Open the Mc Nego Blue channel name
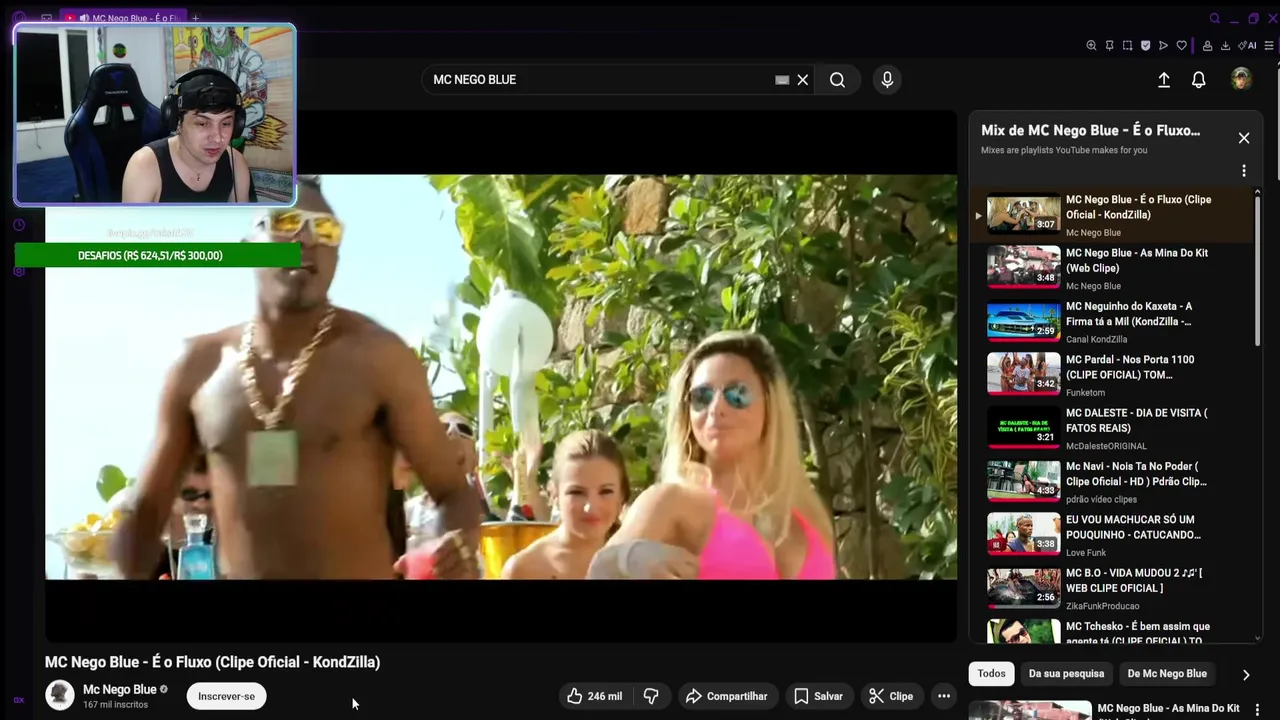 coord(120,689)
